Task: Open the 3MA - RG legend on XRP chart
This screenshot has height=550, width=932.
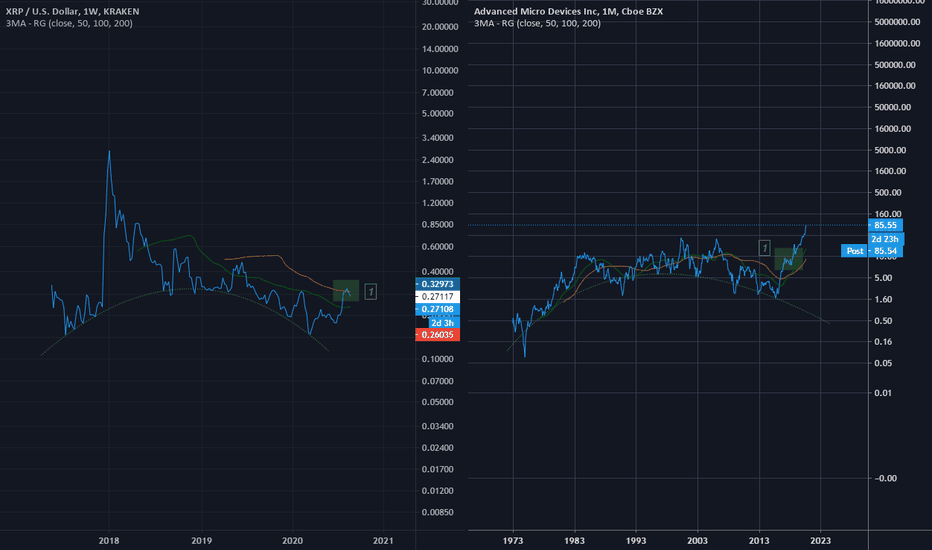Action: click(x=69, y=23)
